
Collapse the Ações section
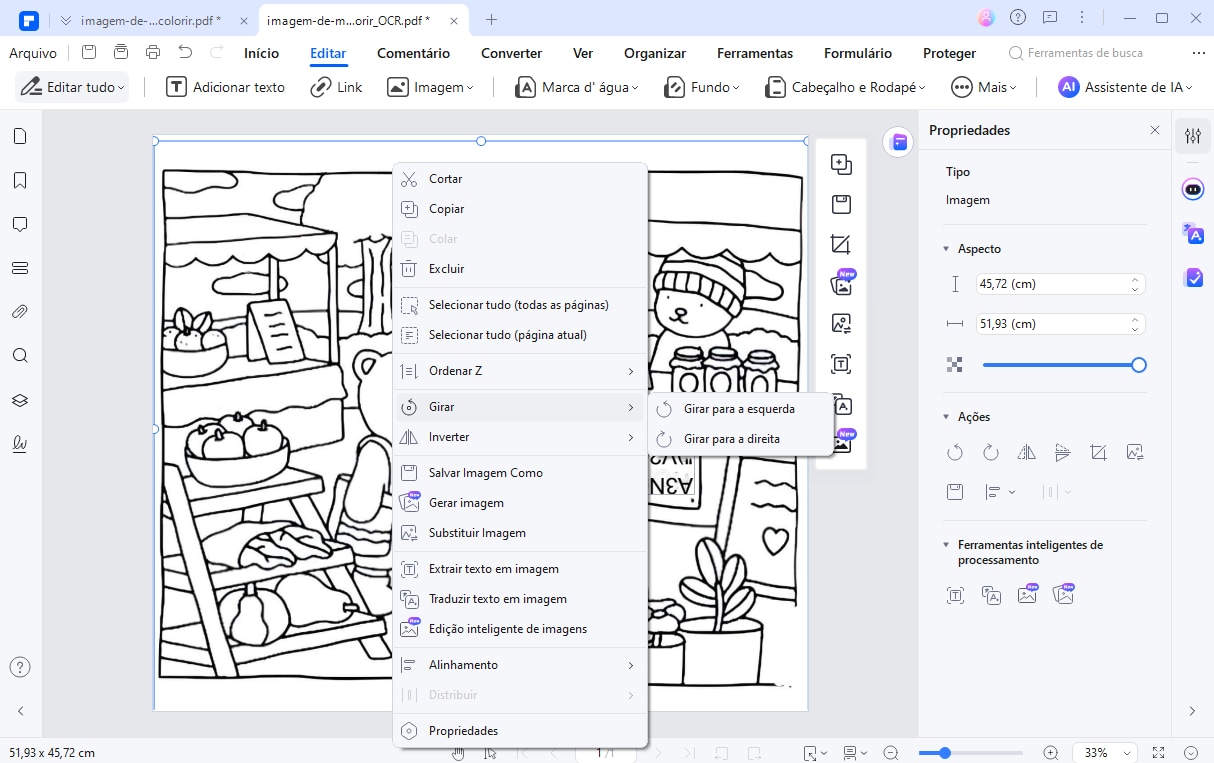[x=946, y=417]
